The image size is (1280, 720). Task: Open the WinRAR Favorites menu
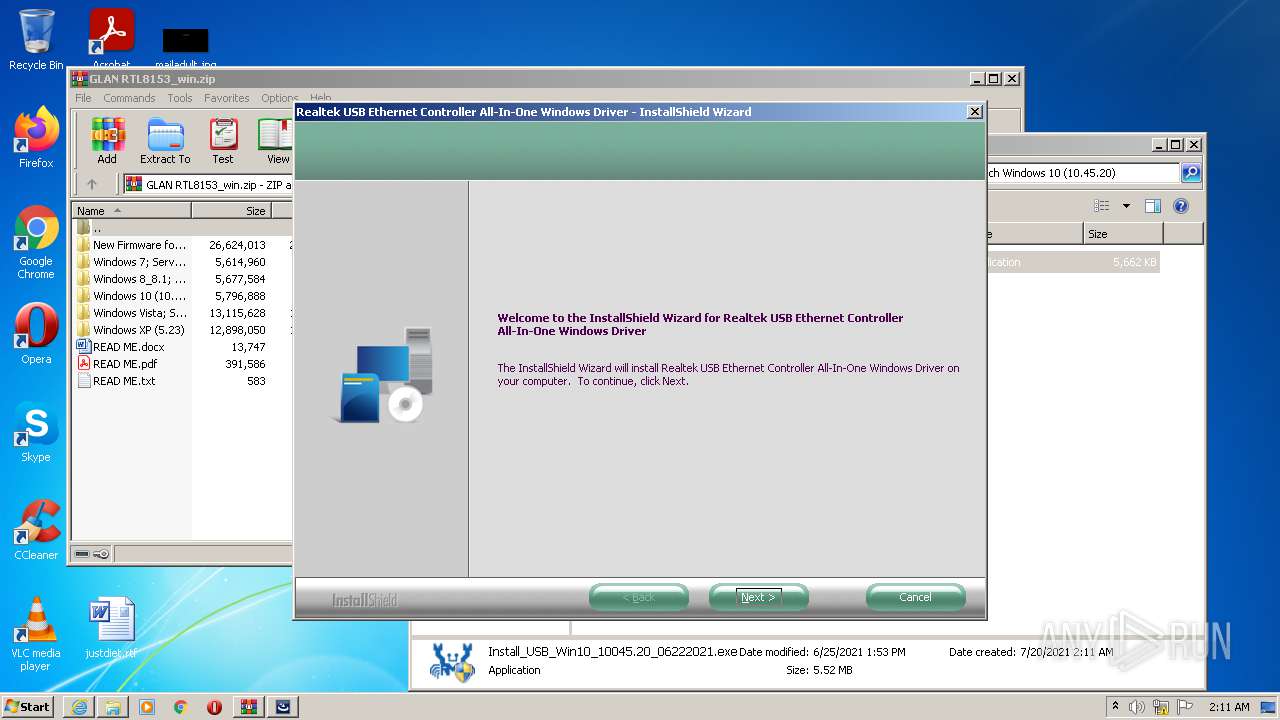(x=227, y=98)
